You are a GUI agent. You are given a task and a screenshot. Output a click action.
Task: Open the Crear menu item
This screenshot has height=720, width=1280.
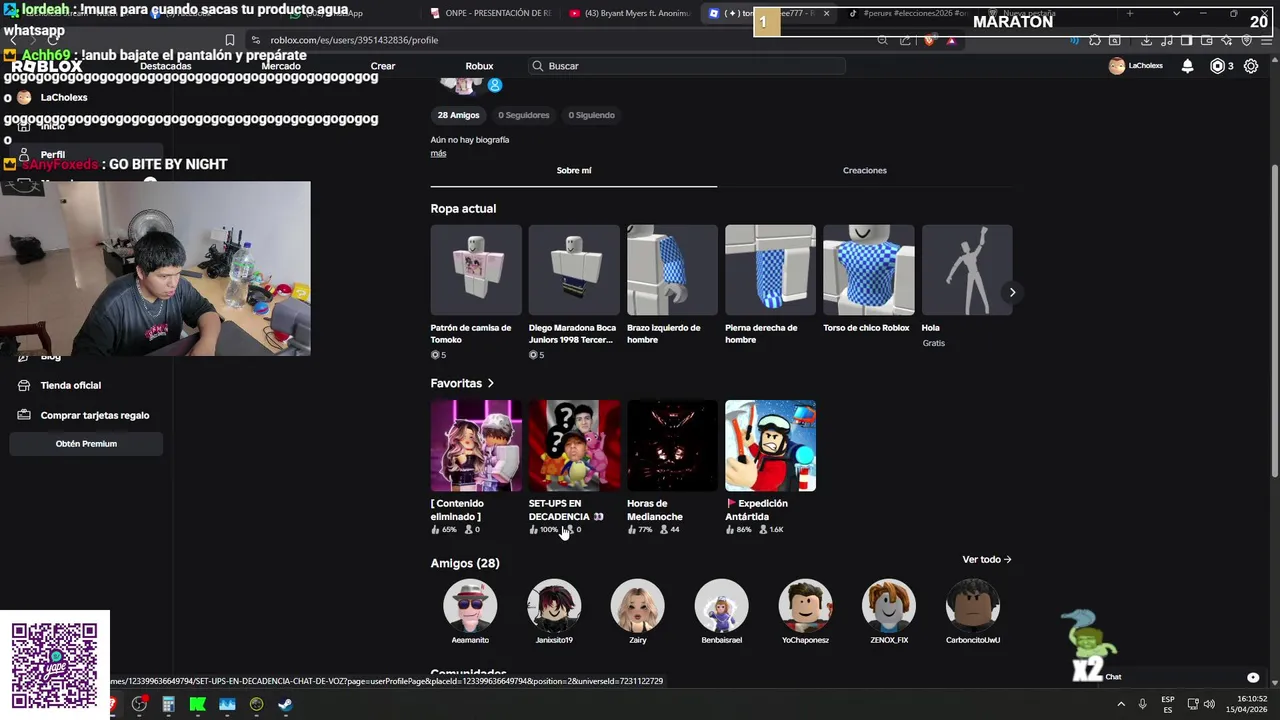[383, 66]
